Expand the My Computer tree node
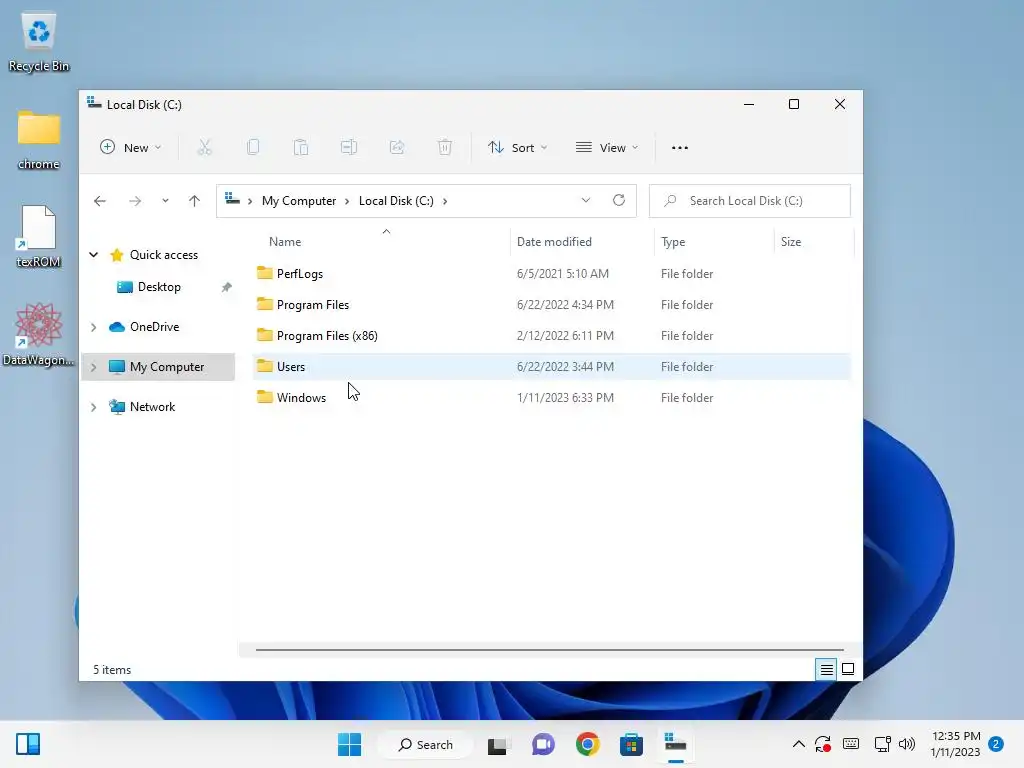The width and height of the screenshot is (1024, 768). click(x=93, y=368)
